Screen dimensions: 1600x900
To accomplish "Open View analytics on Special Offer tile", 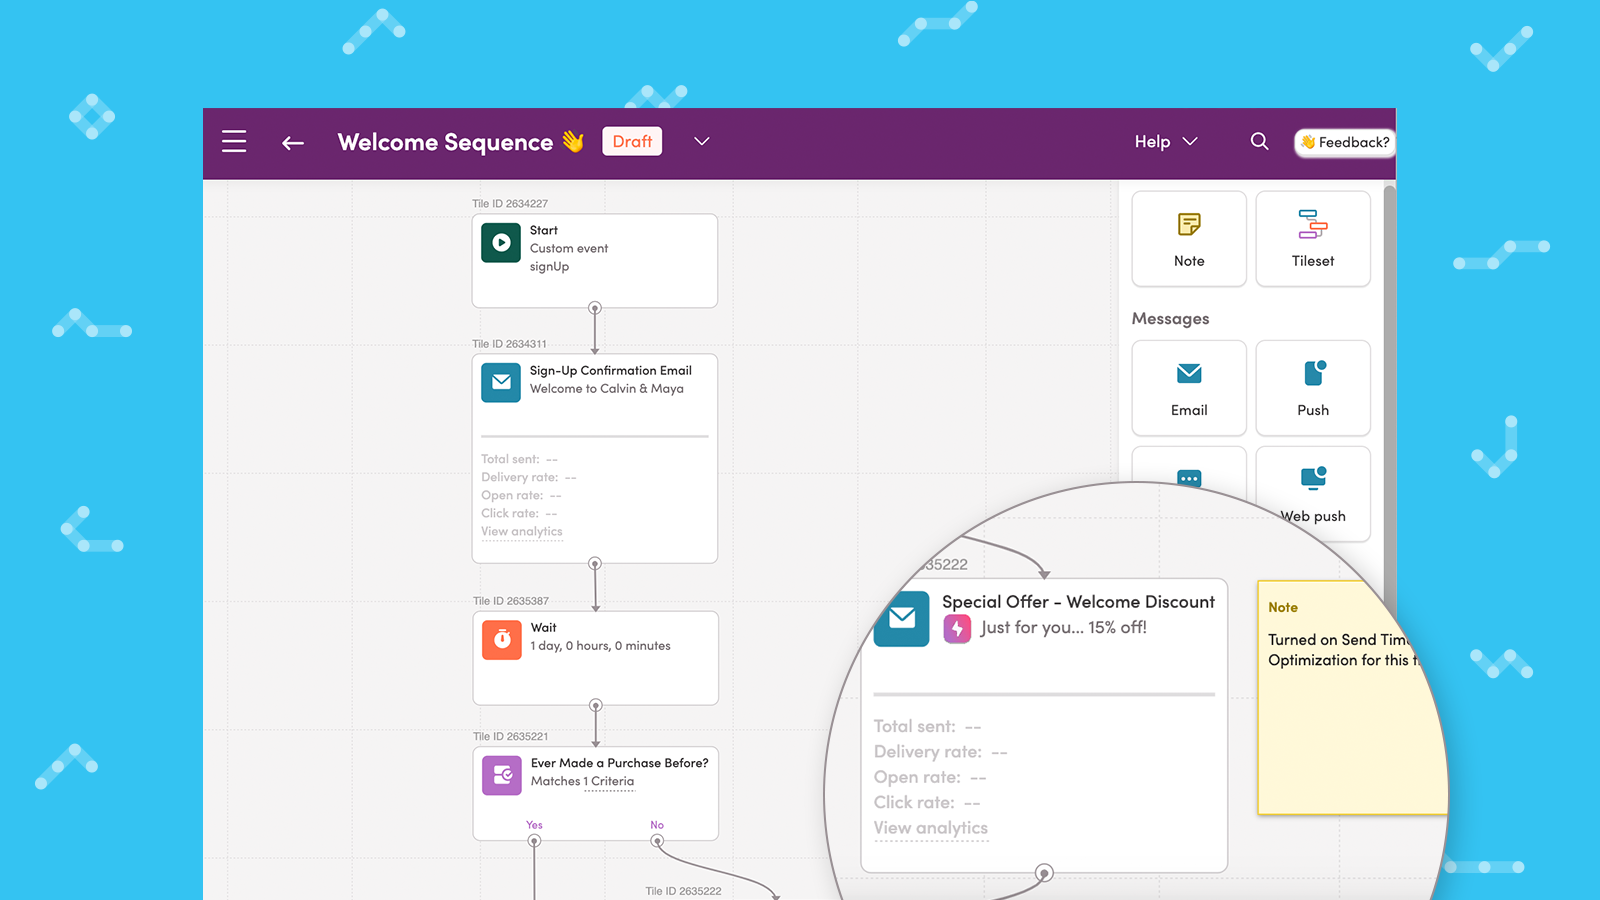I will point(930,828).
